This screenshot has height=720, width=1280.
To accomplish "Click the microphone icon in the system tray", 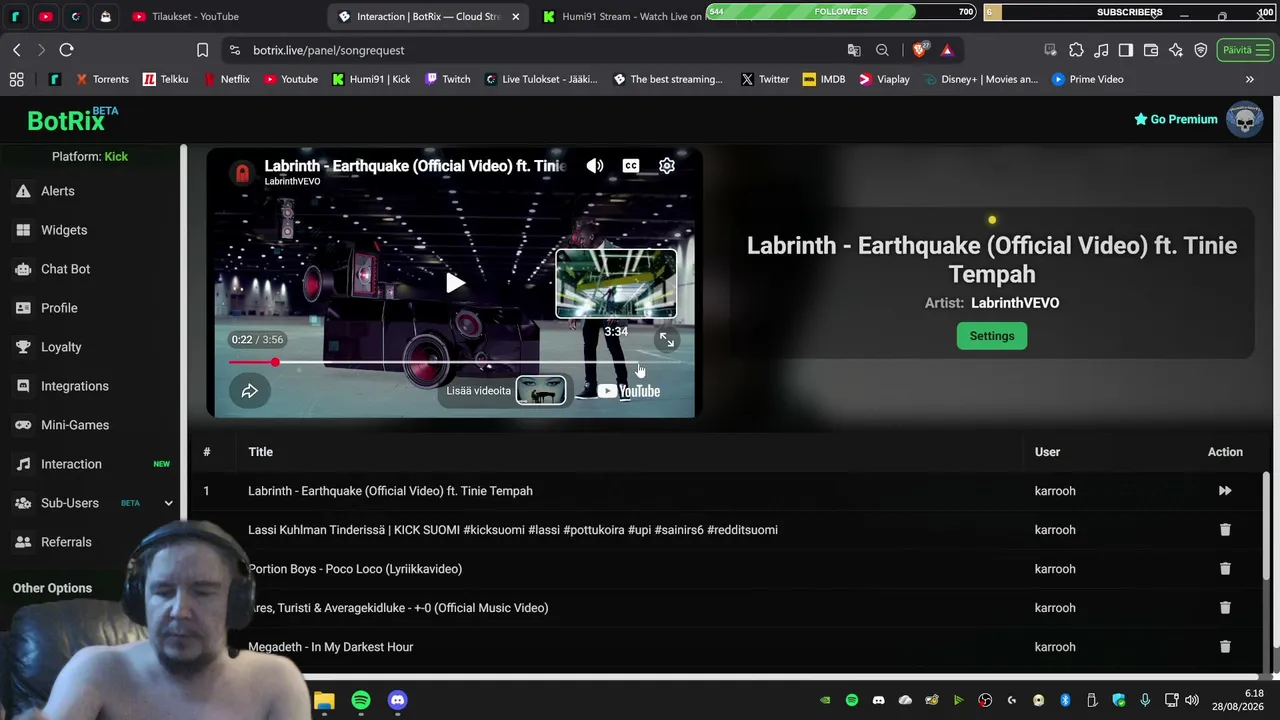I will (x=1145, y=700).
